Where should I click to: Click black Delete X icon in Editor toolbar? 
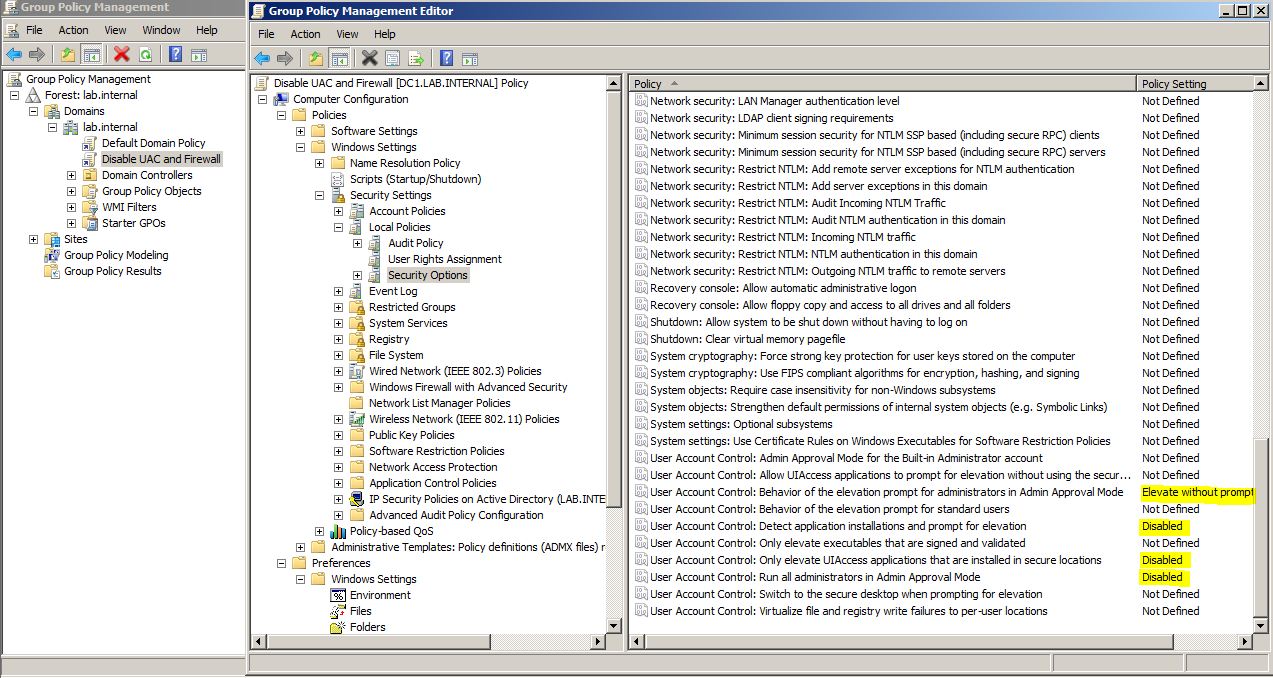[x=369, y=59]
